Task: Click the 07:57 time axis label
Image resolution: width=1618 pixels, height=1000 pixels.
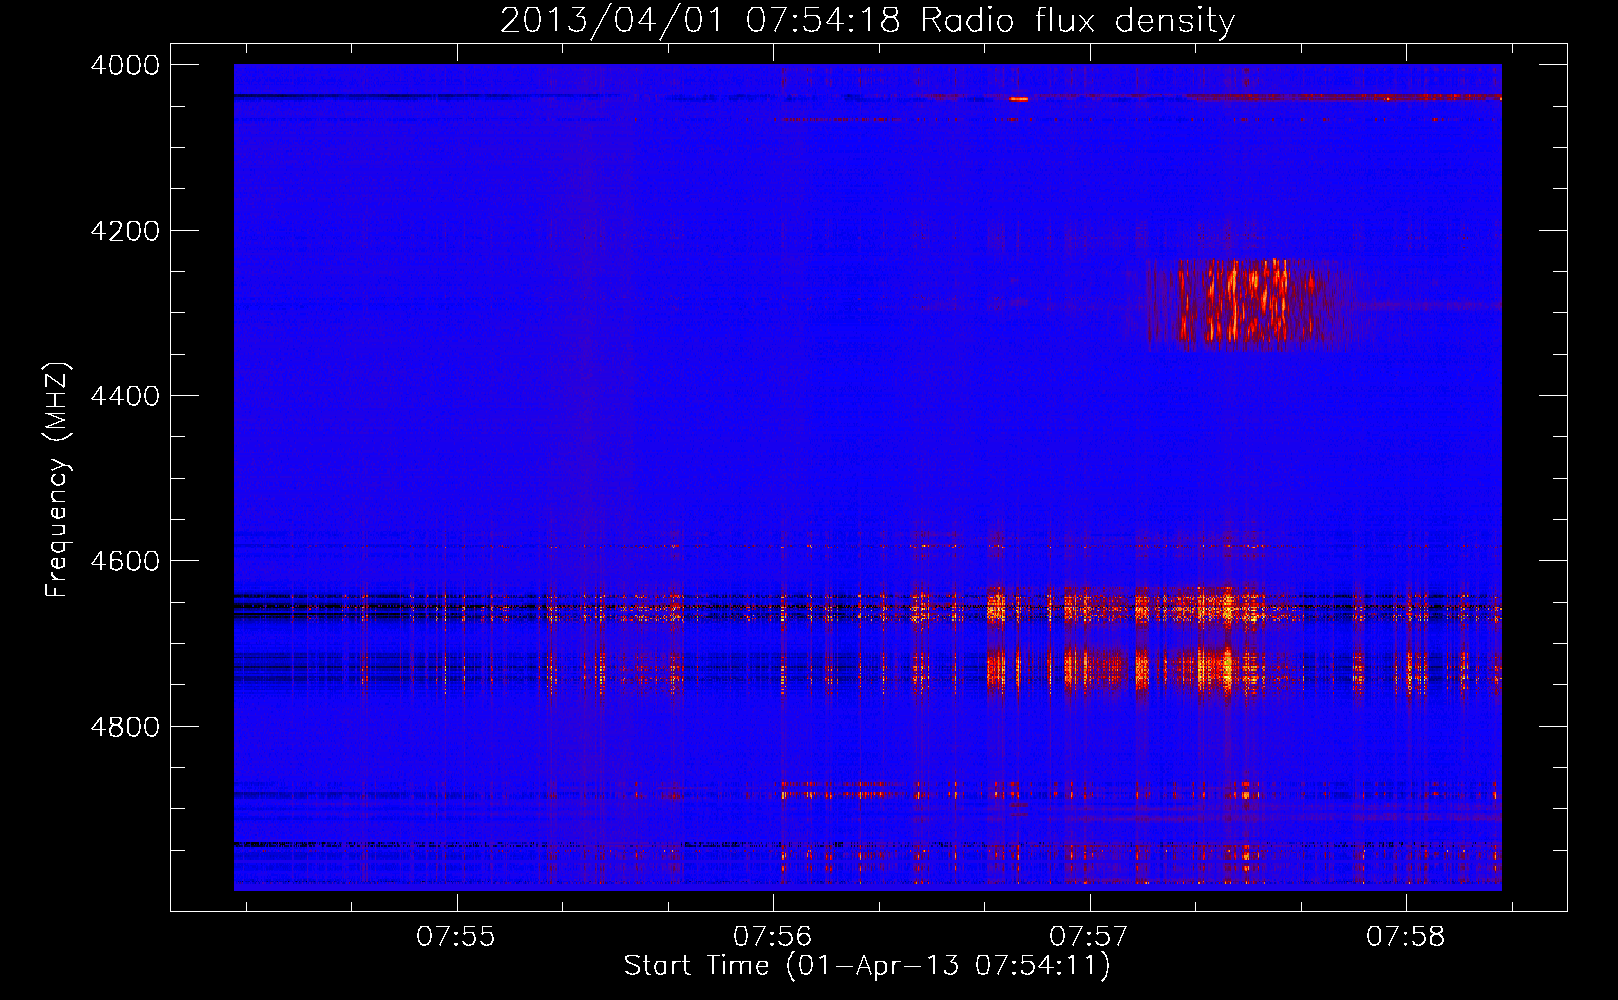Action: click(x=1089, y=937)
